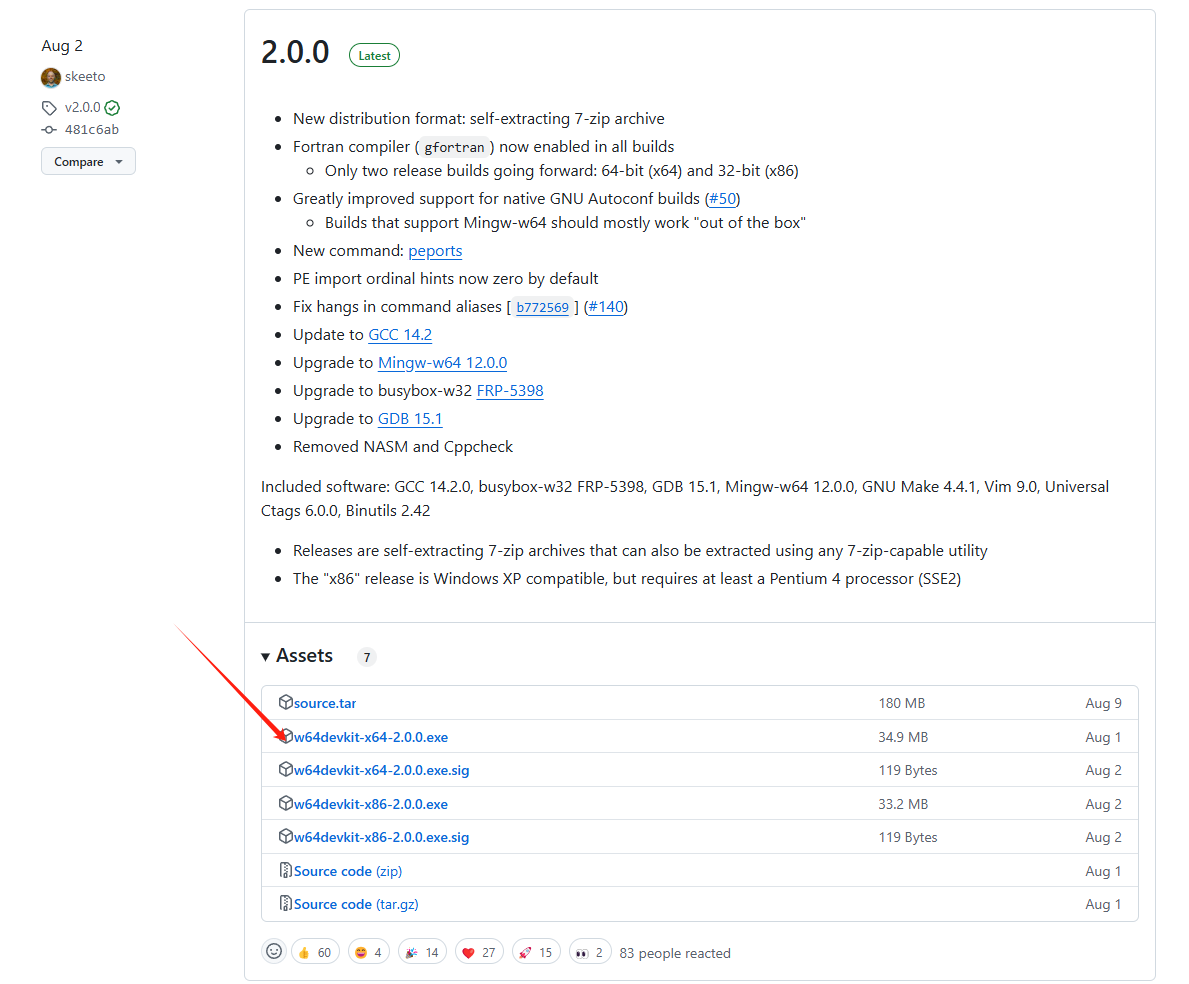Image resolution: width=1189 pixels, height=984 pixels.
Task: Click the package icon beside w64devkit-x86-2.0.0.exe
Action: (x=286, y=804)
